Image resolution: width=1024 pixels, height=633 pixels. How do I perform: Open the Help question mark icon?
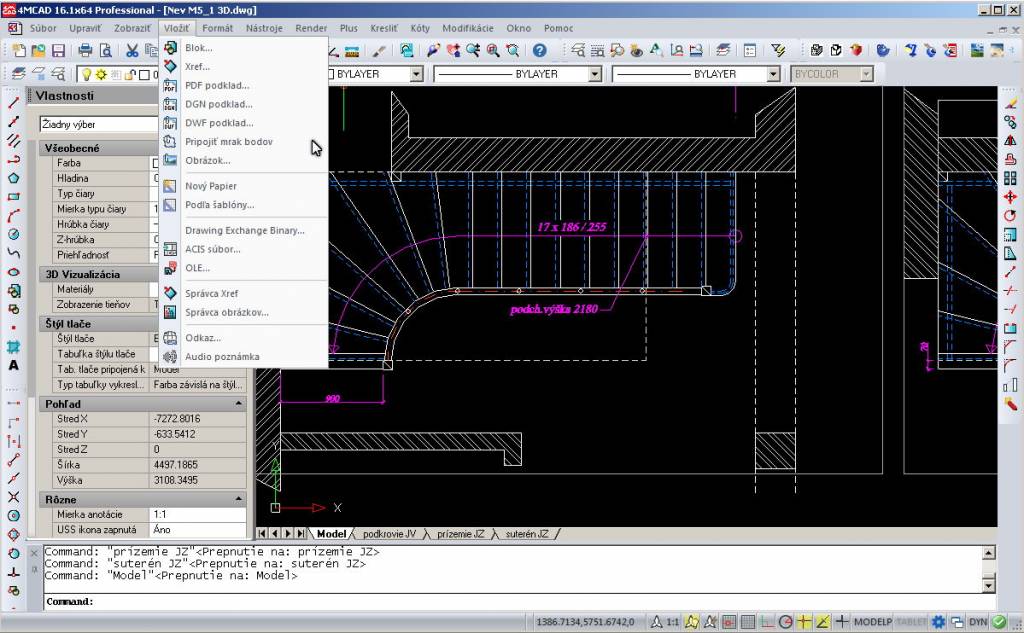coord(539,50)
